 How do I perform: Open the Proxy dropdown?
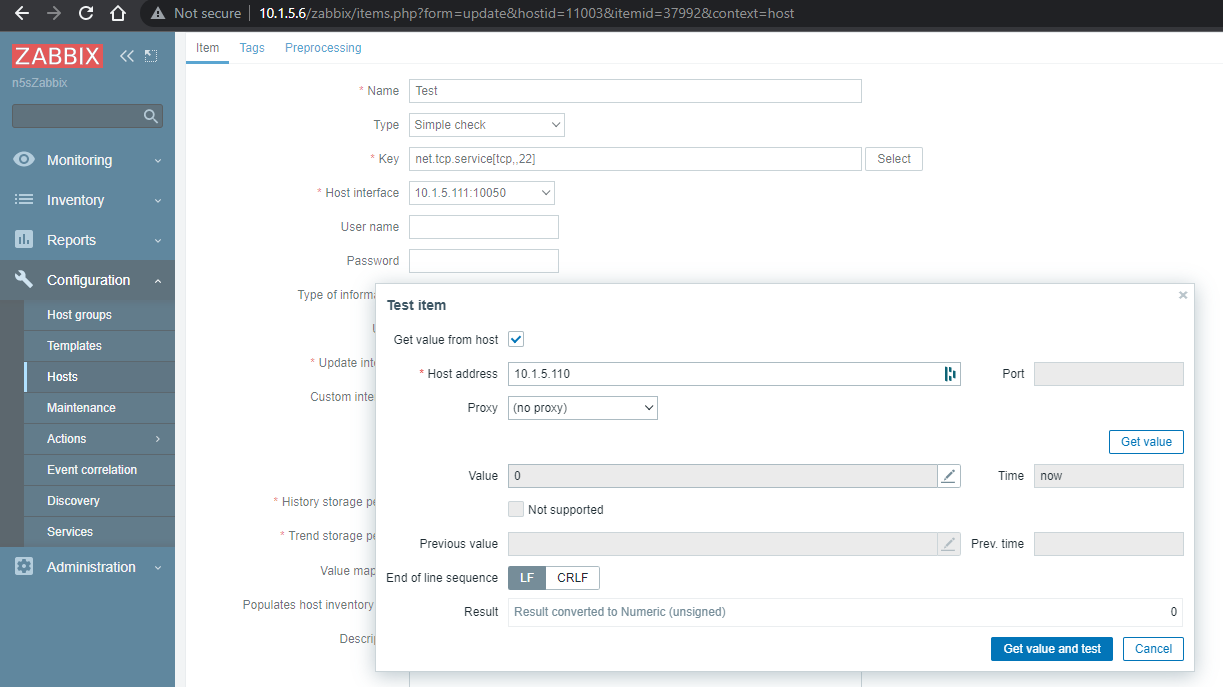point(582,408)
